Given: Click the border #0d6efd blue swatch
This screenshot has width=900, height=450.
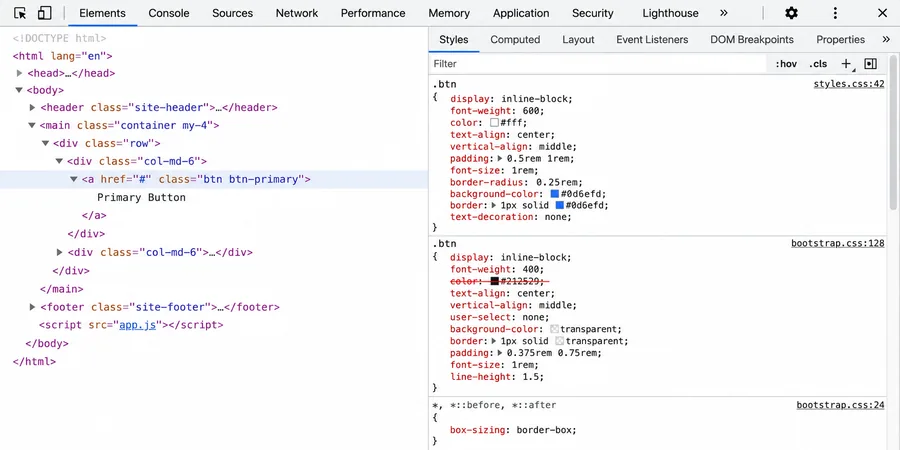Looking at the screenshot, I should [x=560, y=205].
